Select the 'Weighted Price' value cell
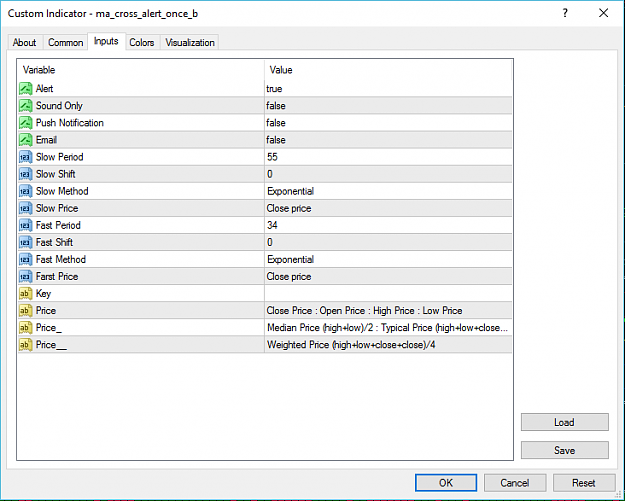Image resolution: width=625 pixels, height=501 pixels. pos(388,345)
